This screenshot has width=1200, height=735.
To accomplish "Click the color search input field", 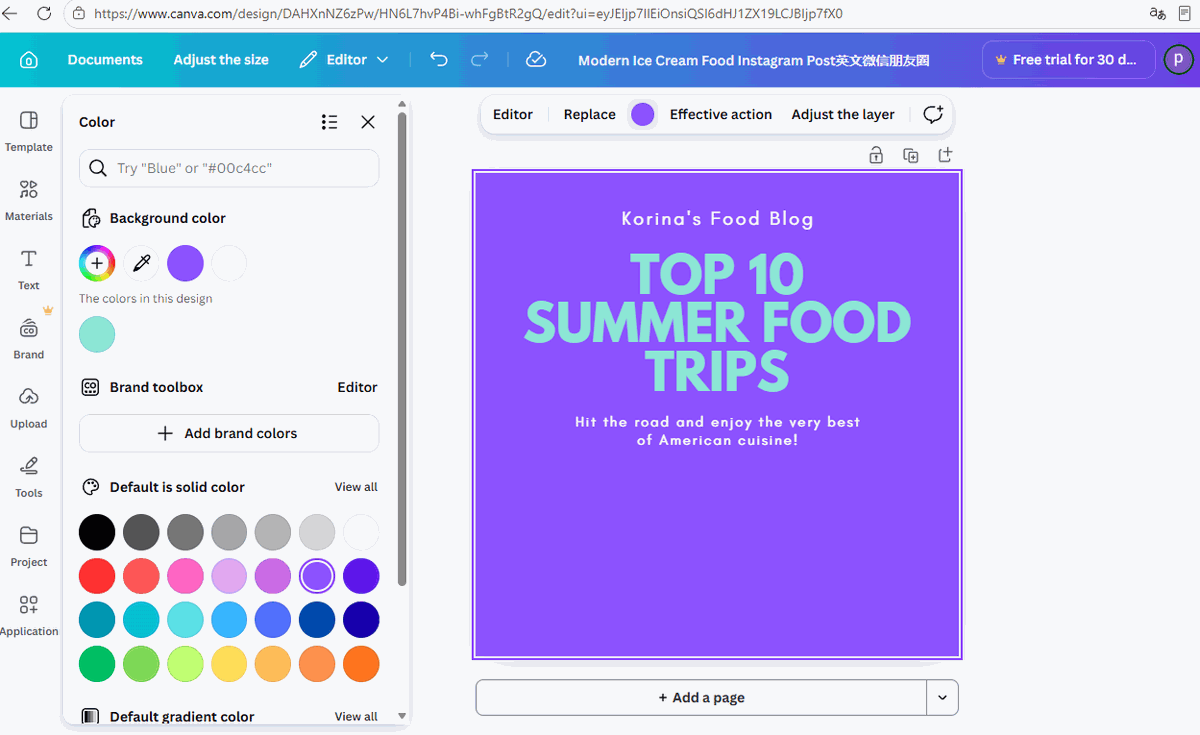I will 229,168.
